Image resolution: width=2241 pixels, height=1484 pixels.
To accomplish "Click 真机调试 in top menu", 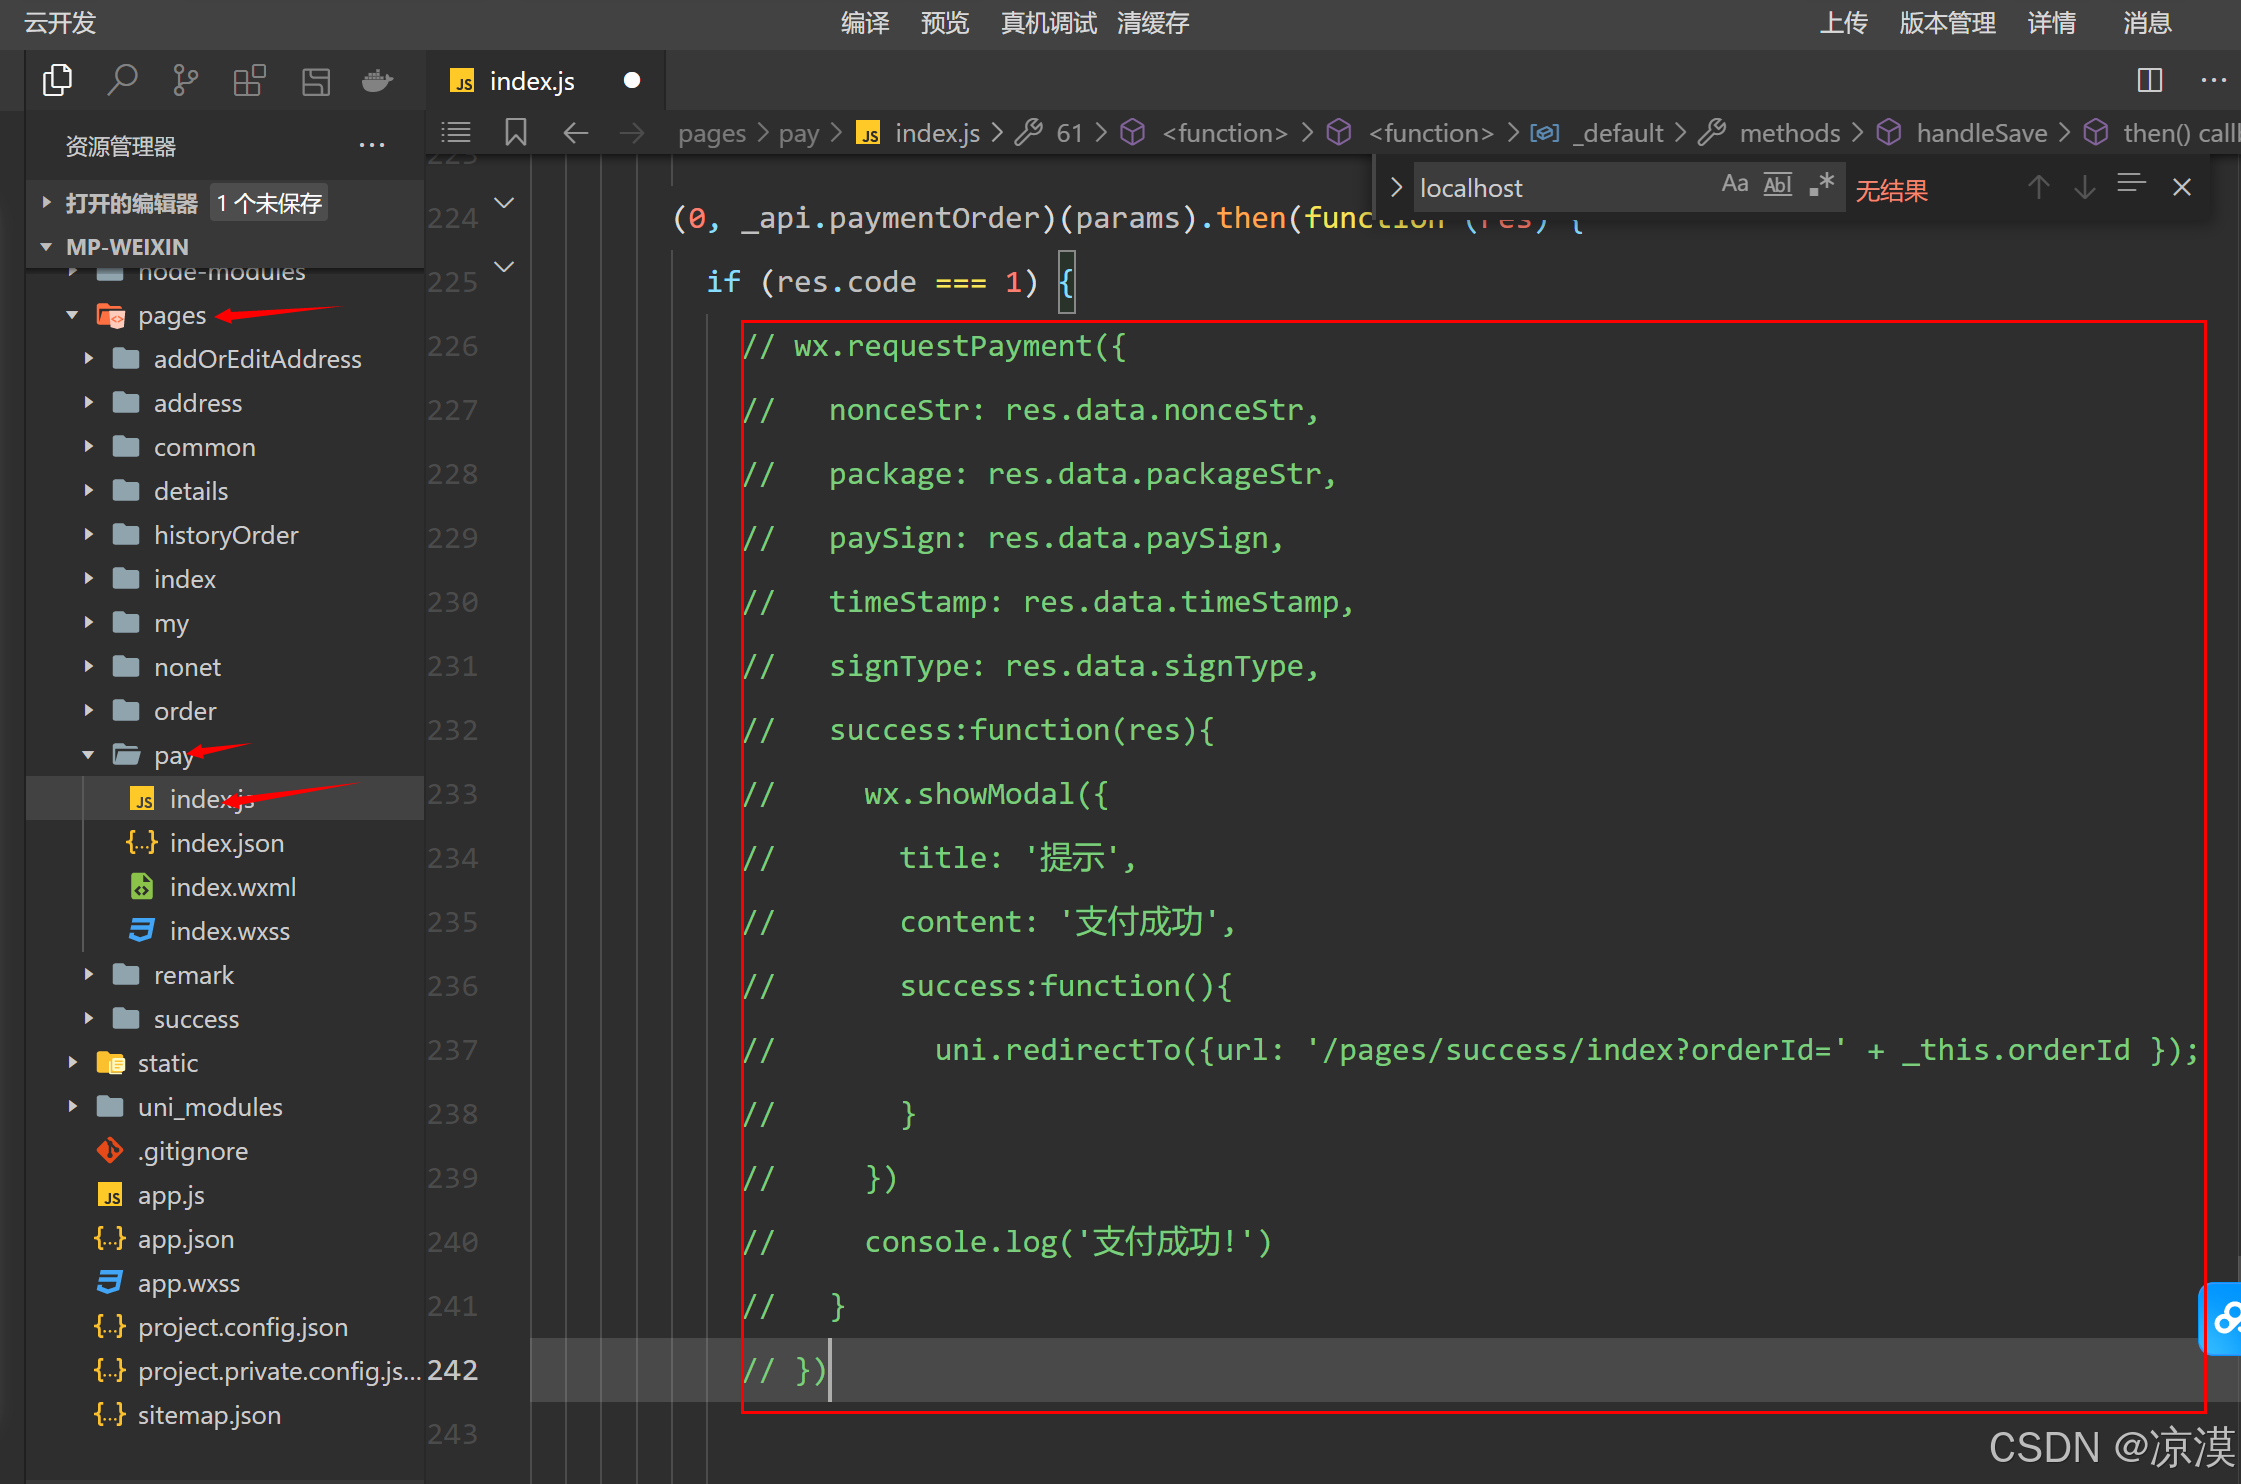I will (1048, 23).
